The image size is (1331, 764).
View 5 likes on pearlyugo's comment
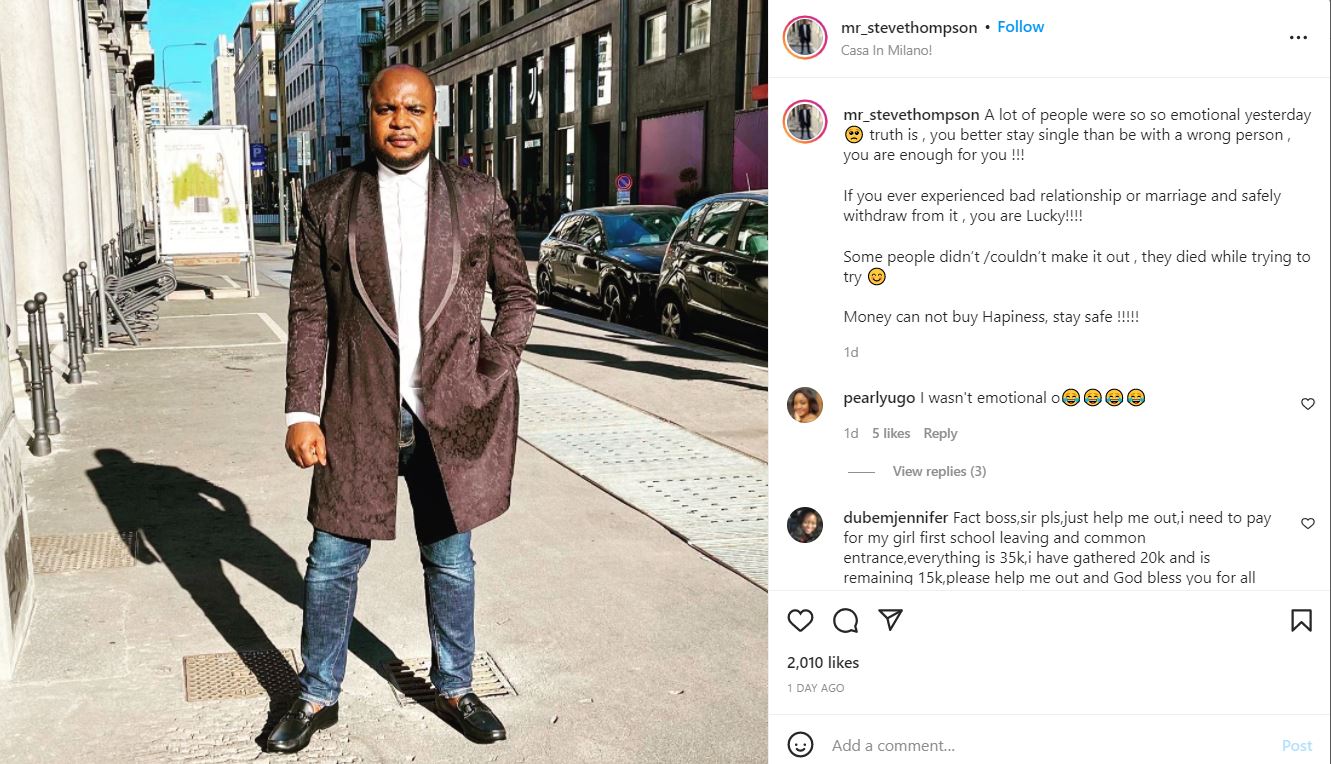(x=891, y=433)
